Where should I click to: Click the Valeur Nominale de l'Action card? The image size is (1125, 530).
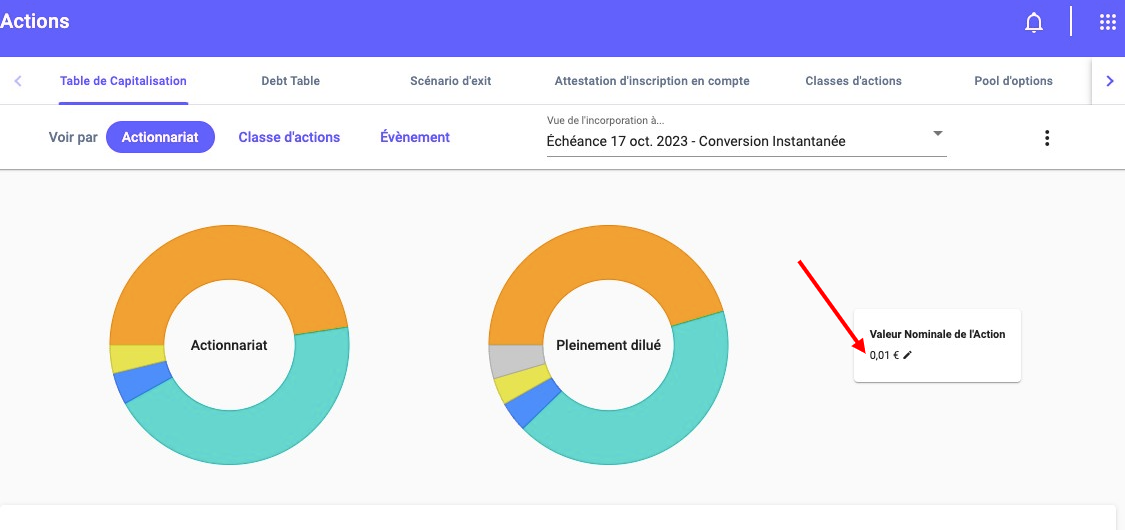coord(937,345)
